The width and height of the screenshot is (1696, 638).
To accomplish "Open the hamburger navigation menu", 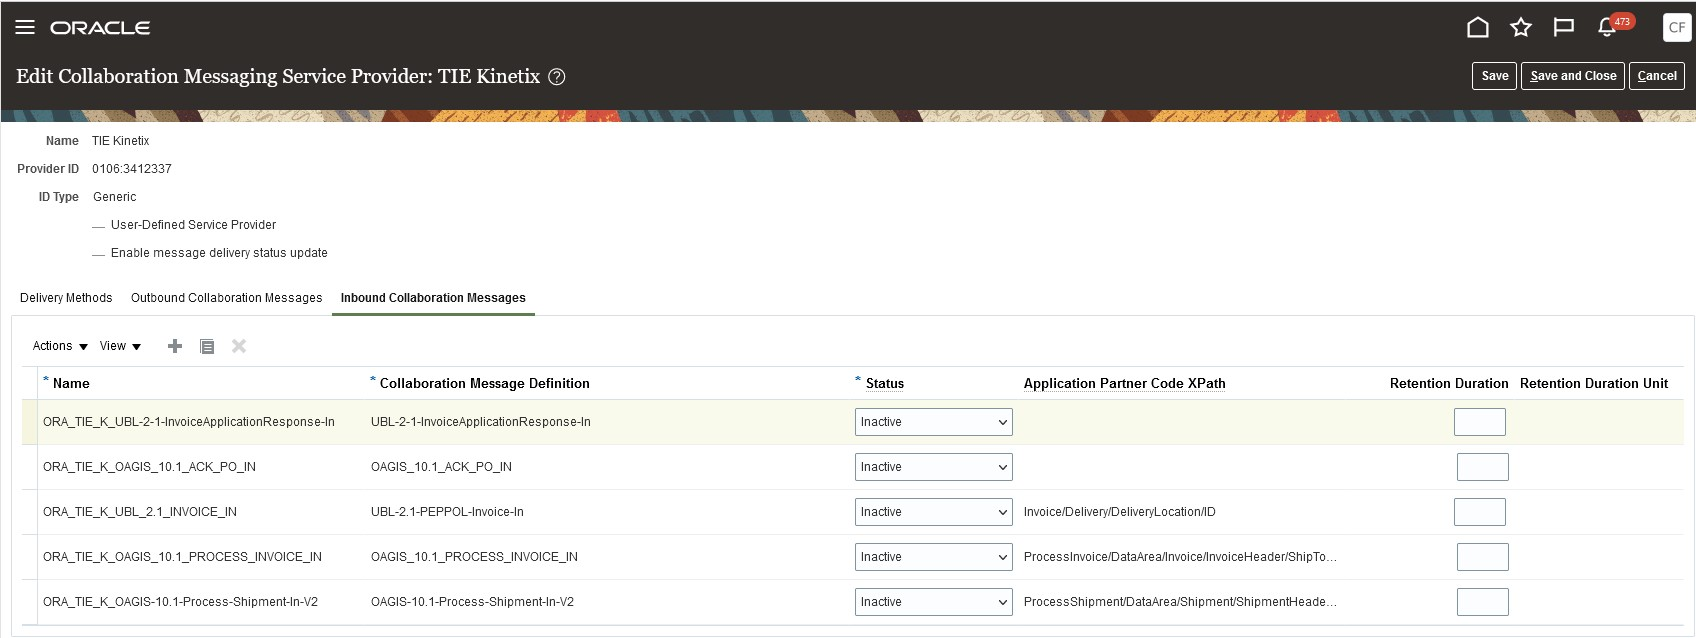I will (x=25, y=27).
